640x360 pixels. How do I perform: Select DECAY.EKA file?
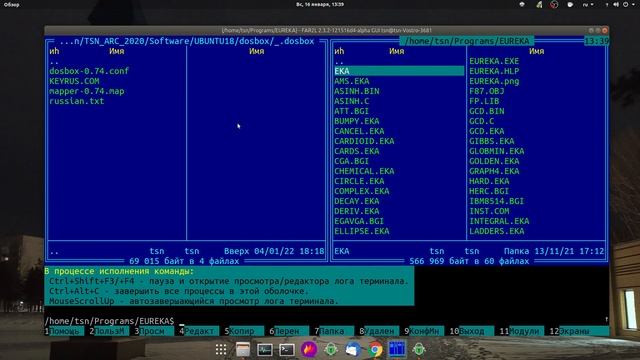[x=357, y=201]
